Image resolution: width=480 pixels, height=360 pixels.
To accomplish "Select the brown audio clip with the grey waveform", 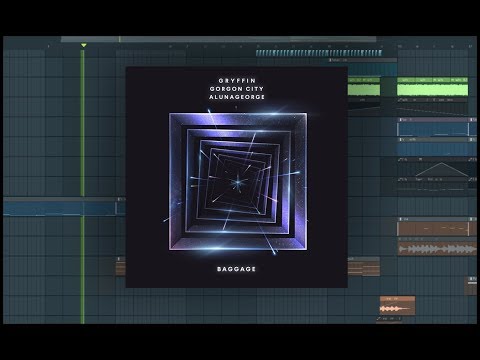I will pos(437,247).
